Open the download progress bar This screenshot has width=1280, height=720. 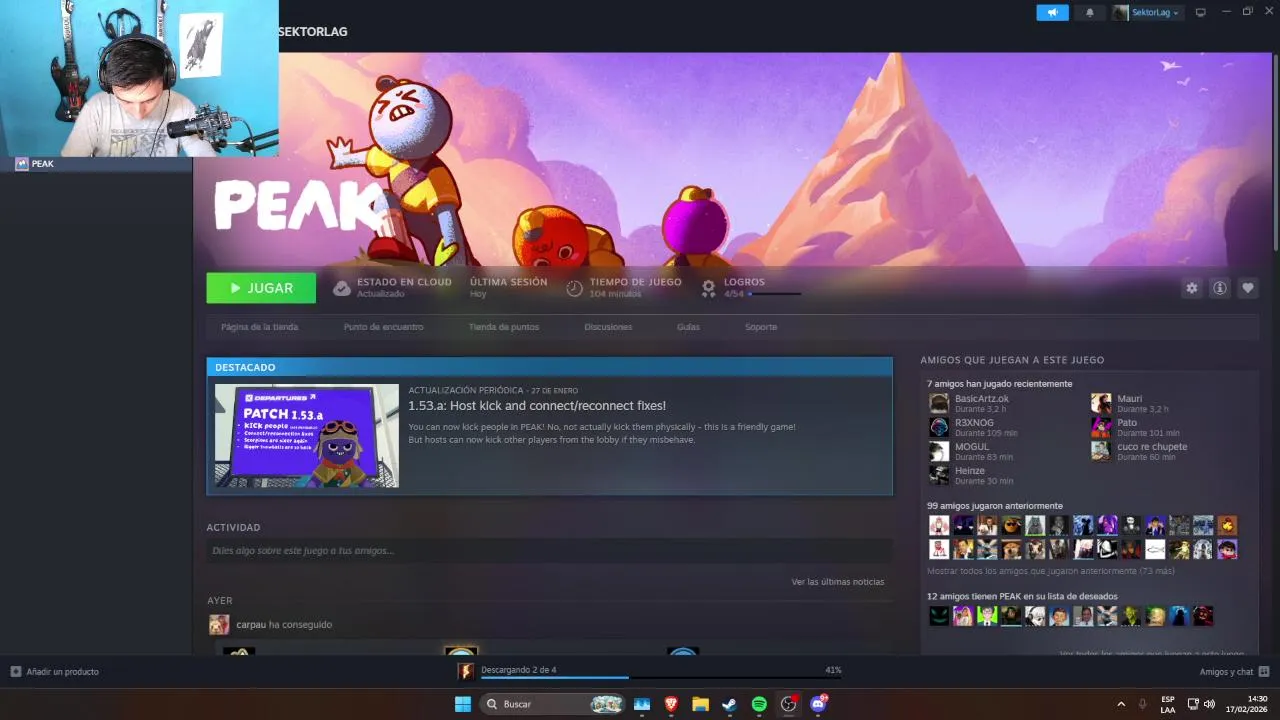[661, 677]
